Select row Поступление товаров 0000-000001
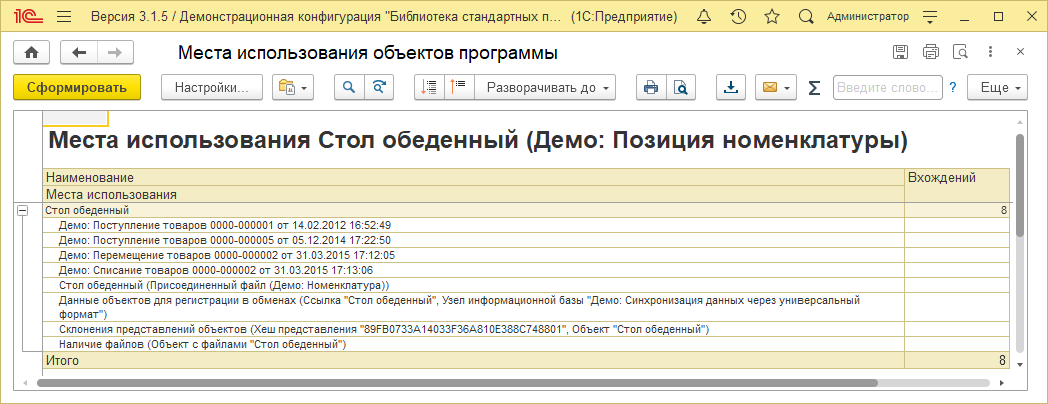 click(526, 225)
